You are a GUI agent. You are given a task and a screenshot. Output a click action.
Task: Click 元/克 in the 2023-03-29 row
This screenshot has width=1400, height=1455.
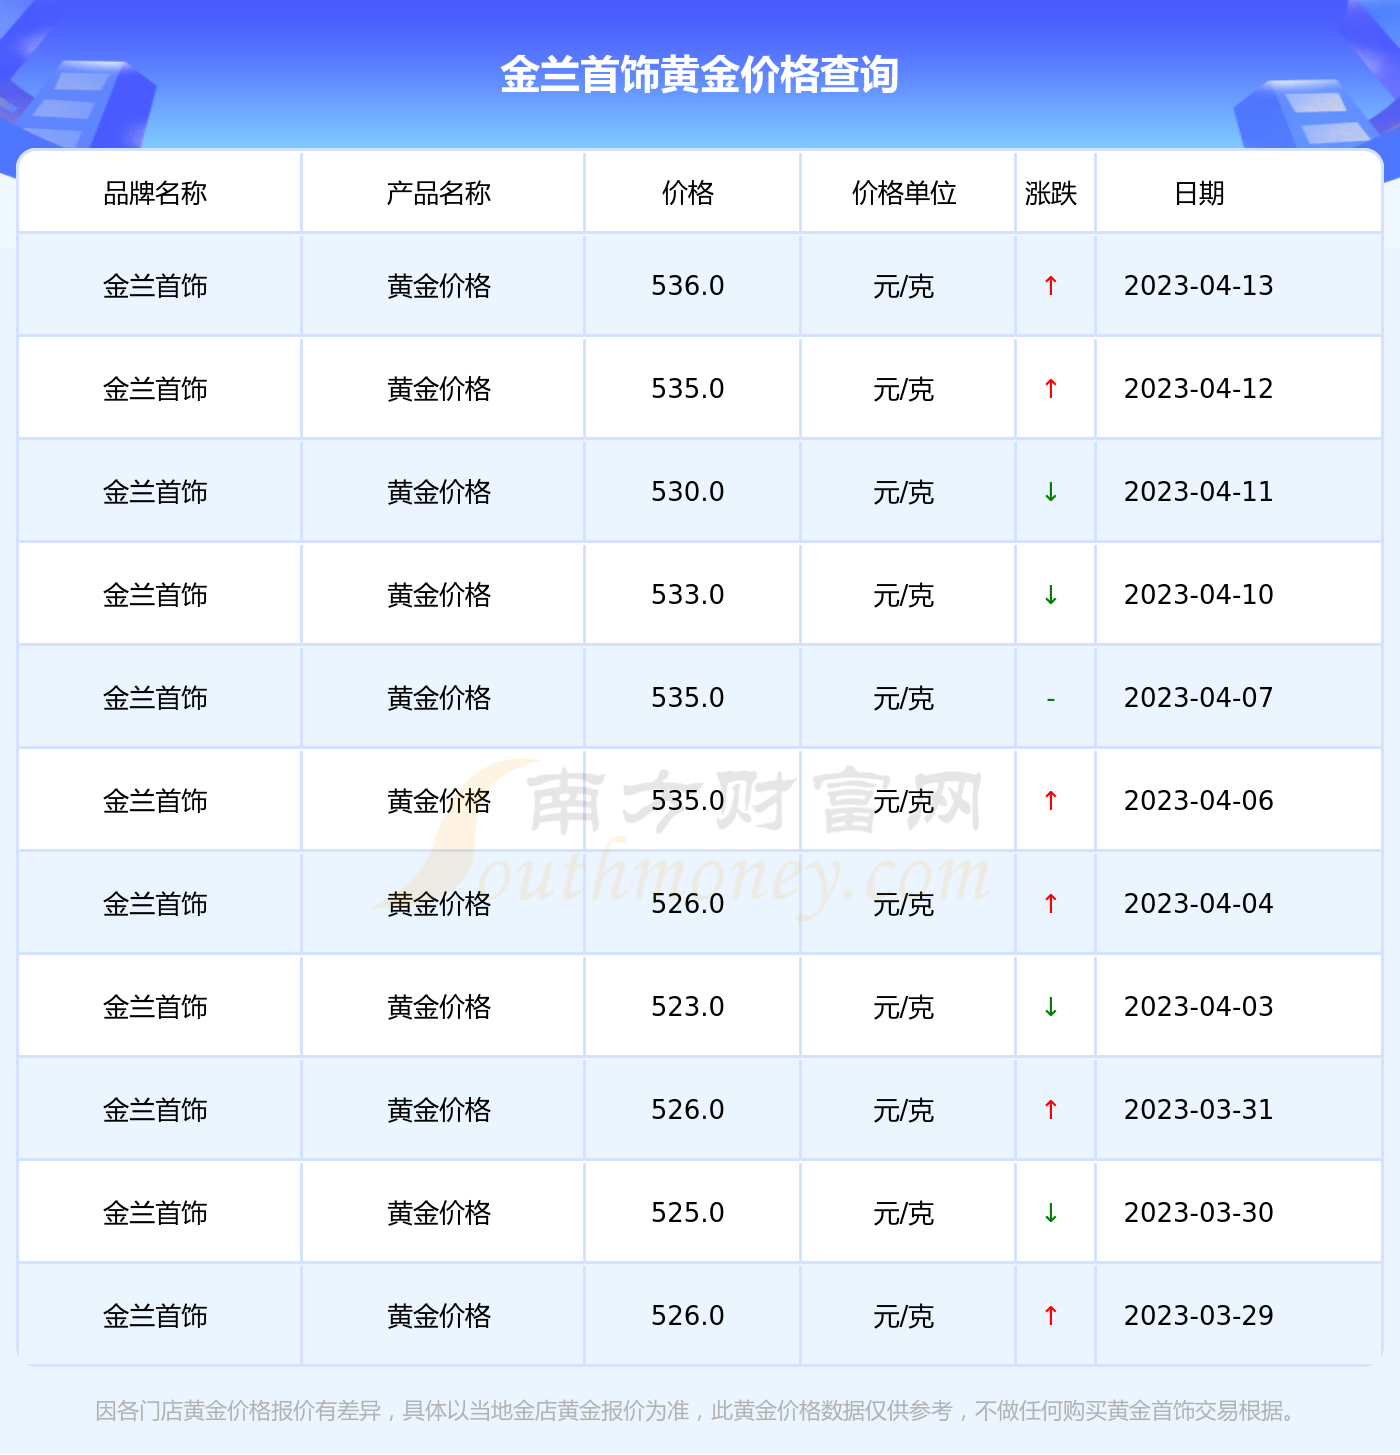click(904, 1316)
